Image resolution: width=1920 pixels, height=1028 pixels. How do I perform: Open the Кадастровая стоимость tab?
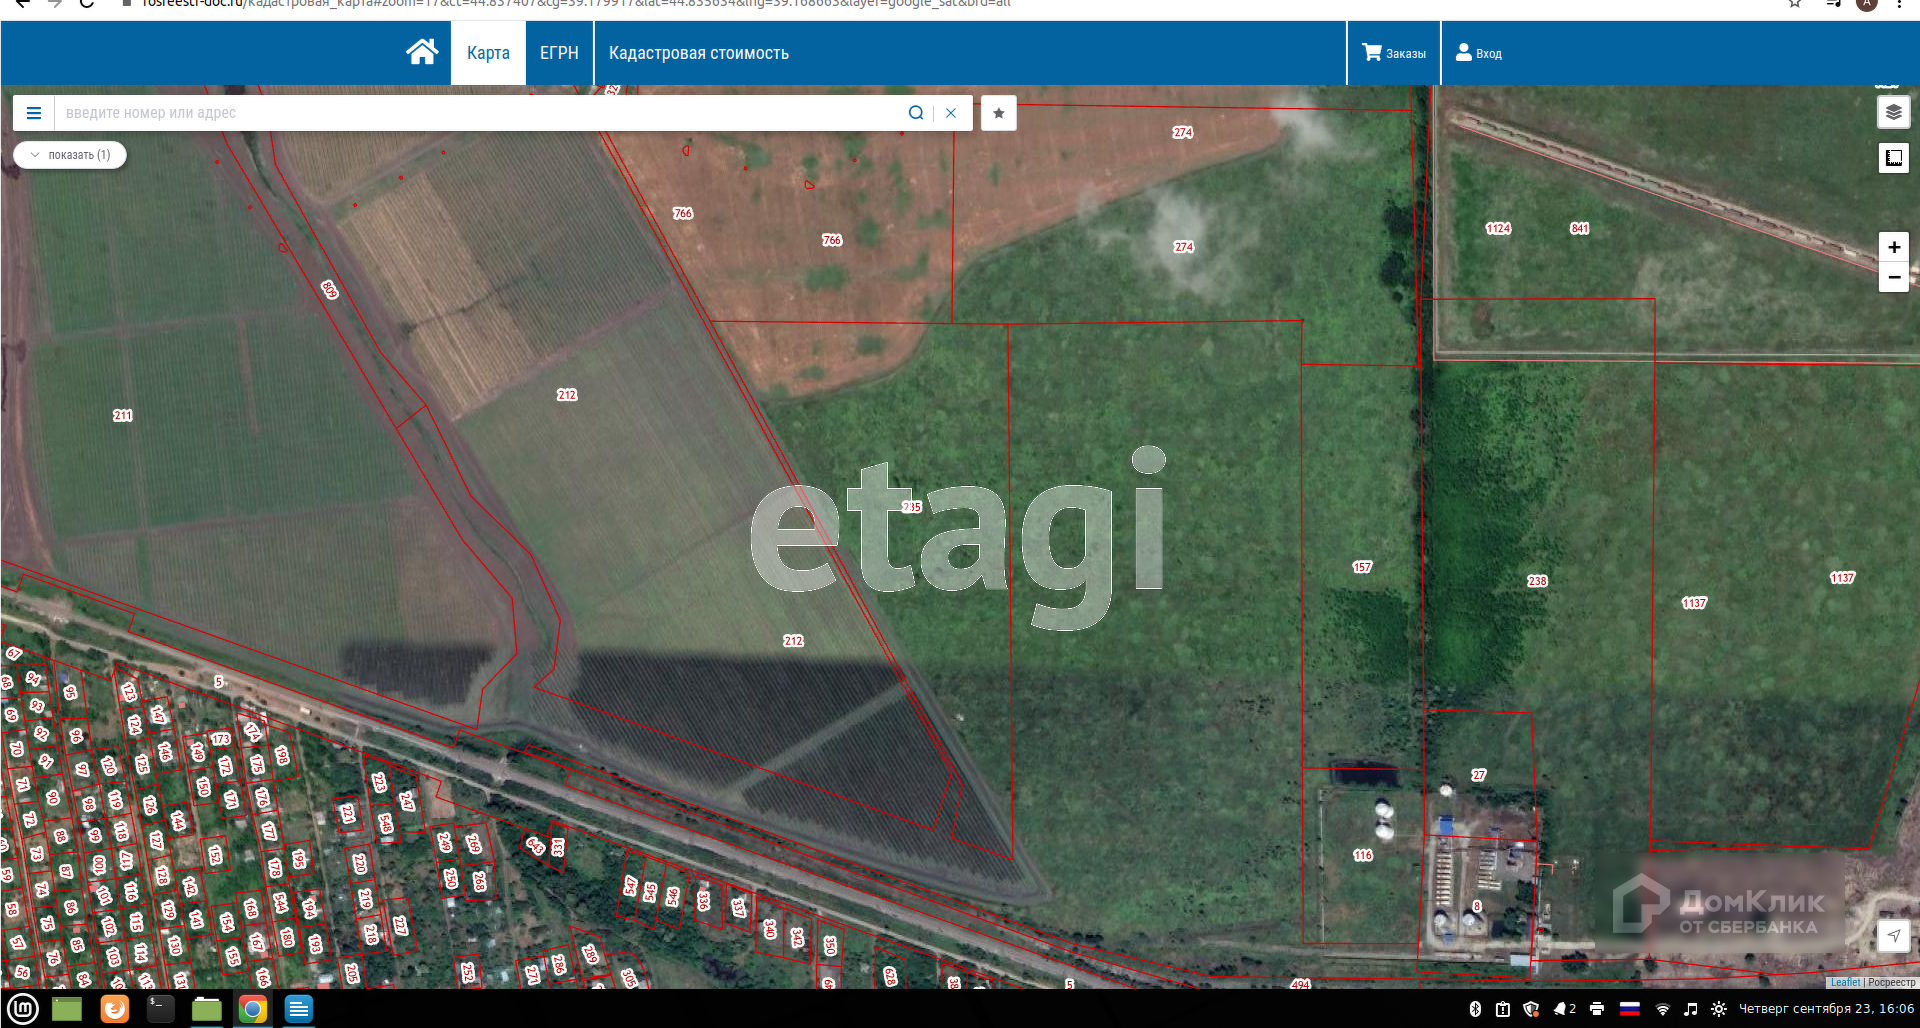[699, 53]
